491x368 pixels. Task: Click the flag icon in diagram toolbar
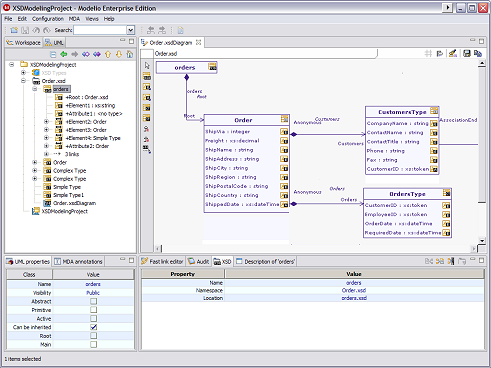[440, 53]
